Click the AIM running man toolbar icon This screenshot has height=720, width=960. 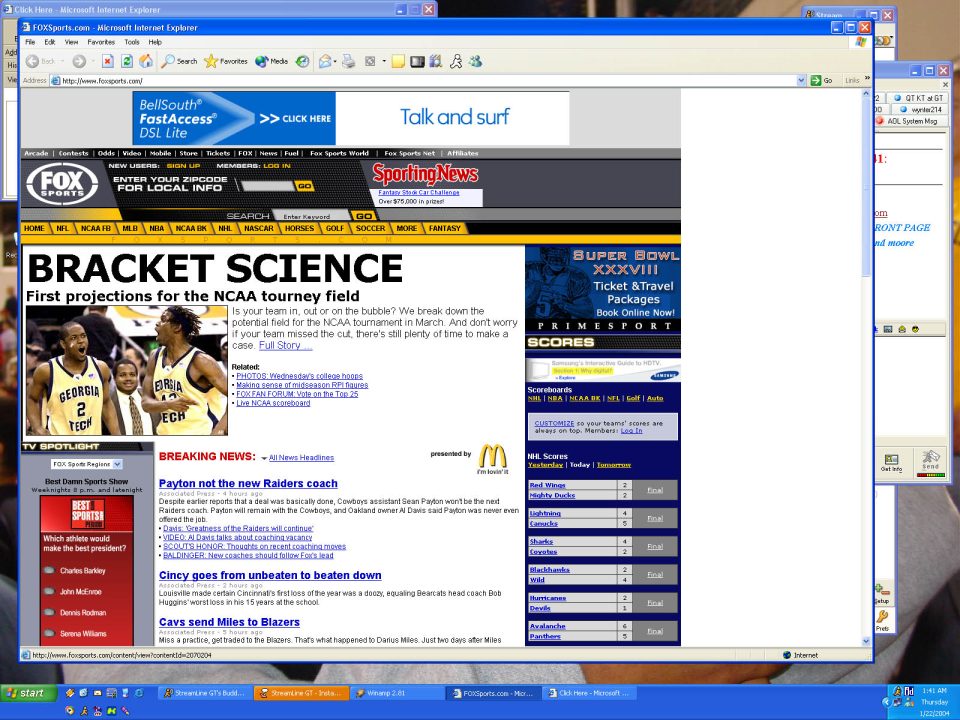(x=456, y=61)
